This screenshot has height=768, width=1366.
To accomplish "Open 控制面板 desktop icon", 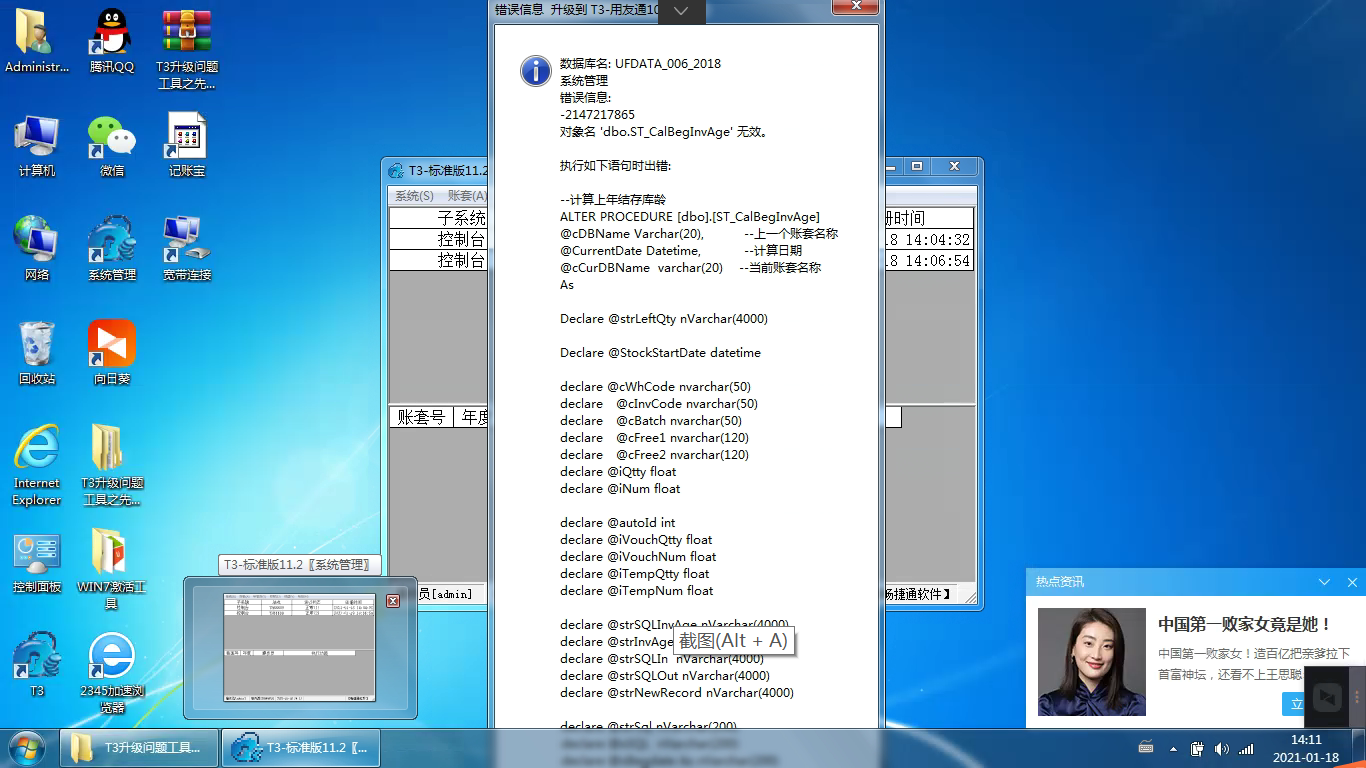I will coord(37,562).
